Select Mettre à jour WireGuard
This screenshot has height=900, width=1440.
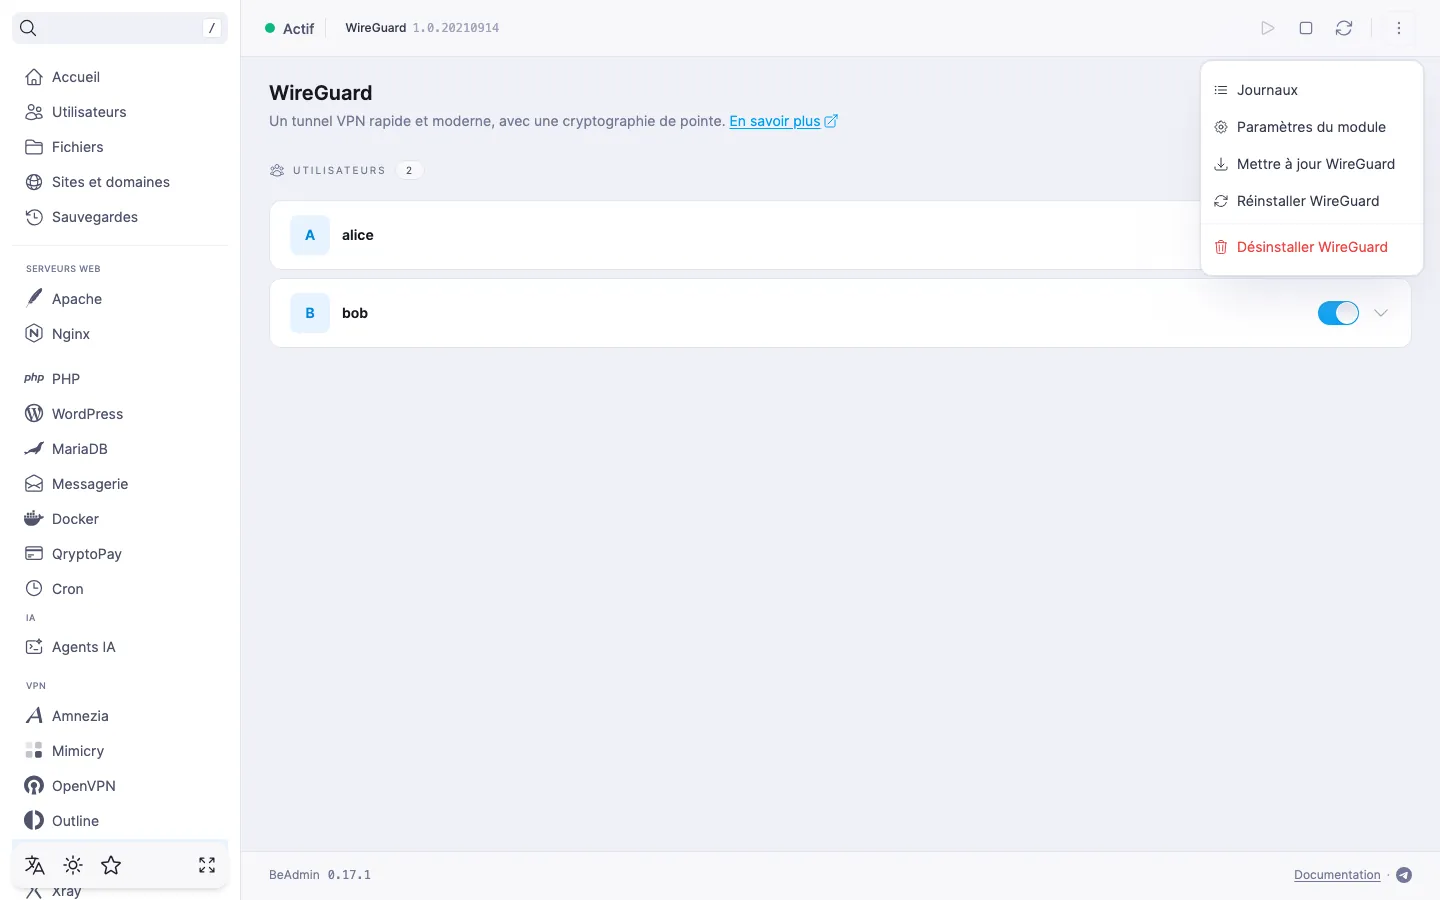pyautogui.click(x=1312, y=164)
